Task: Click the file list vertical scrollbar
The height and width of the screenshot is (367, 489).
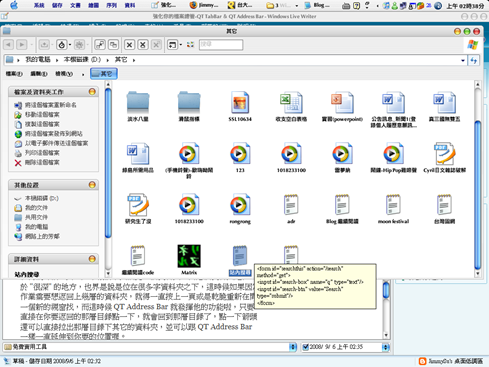Action: pyautogui.click(x=477, y=195)
